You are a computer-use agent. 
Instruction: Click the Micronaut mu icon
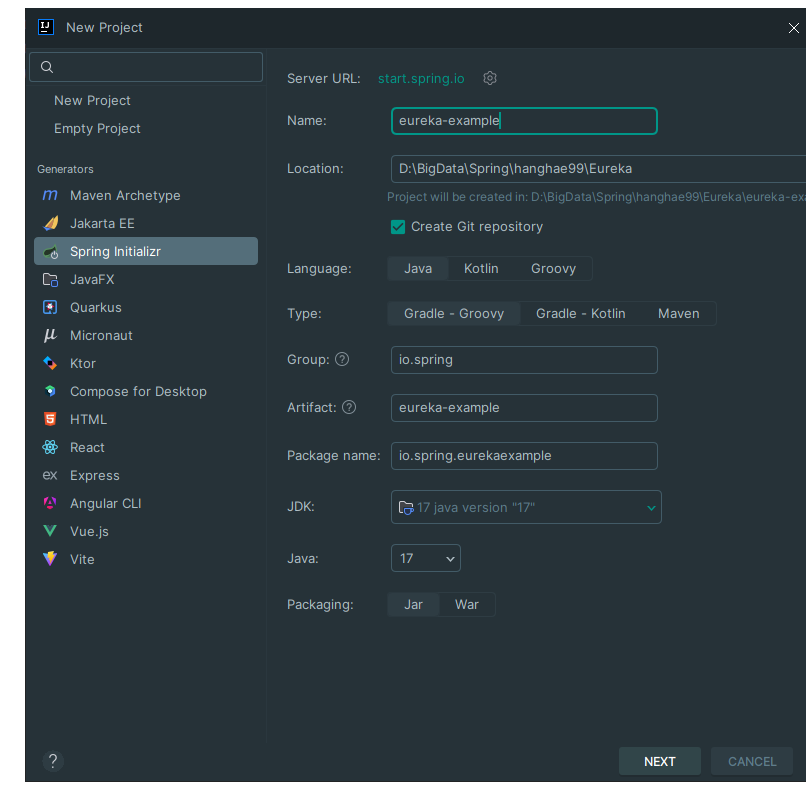click(x=50, y=335)
